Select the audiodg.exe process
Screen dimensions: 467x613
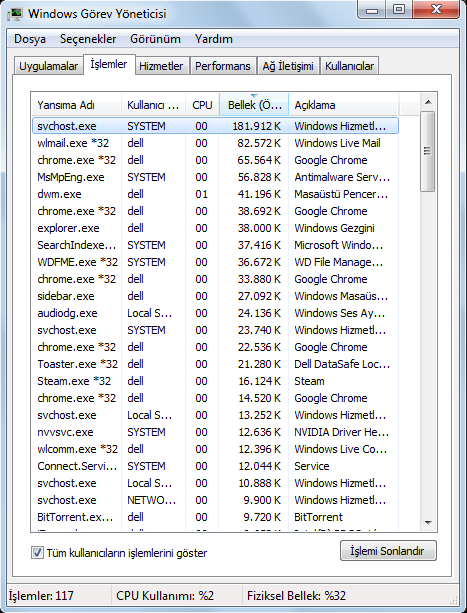click(x=215, y=313)
